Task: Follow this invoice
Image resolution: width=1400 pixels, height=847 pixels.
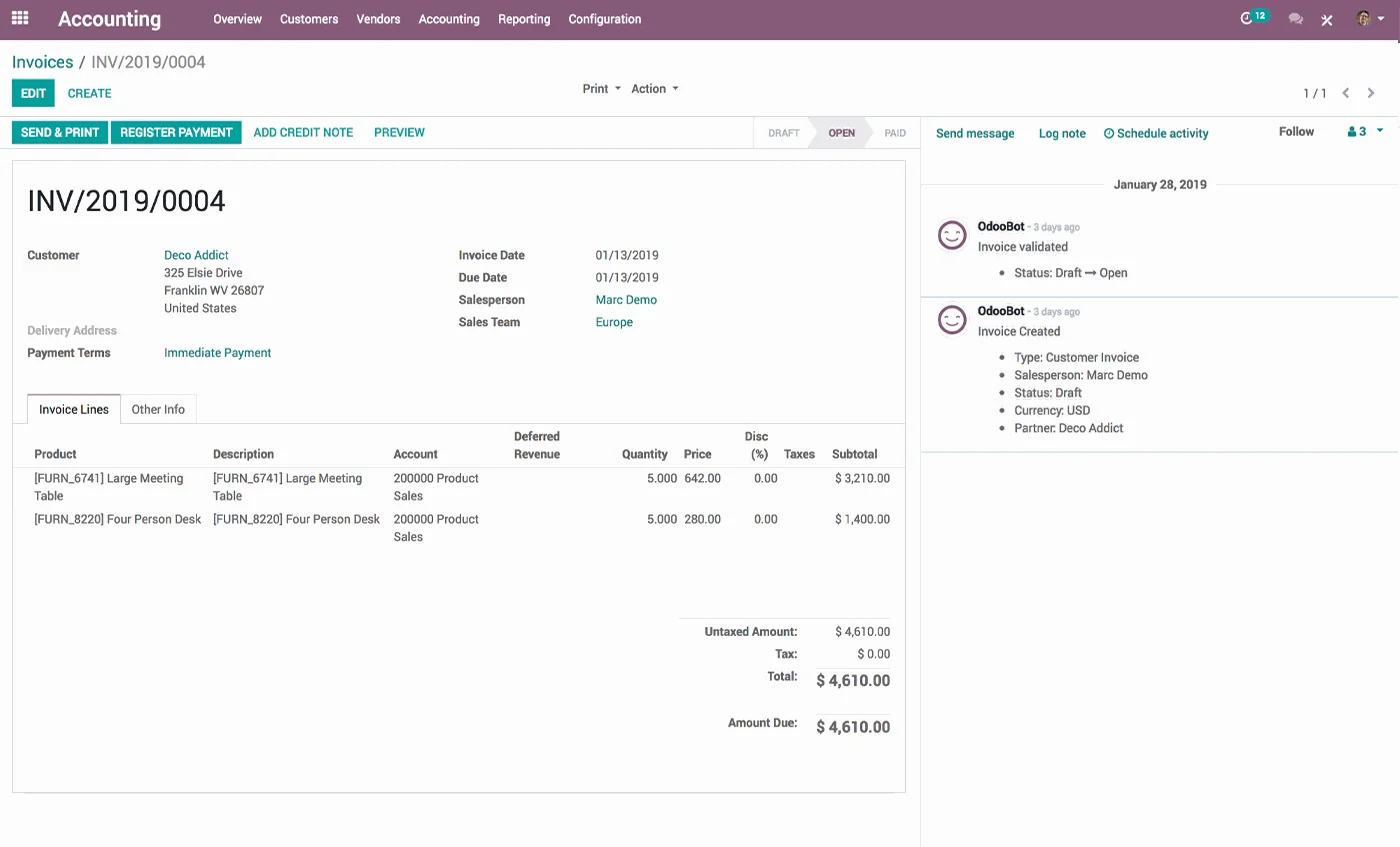Action: [1296, 131]
